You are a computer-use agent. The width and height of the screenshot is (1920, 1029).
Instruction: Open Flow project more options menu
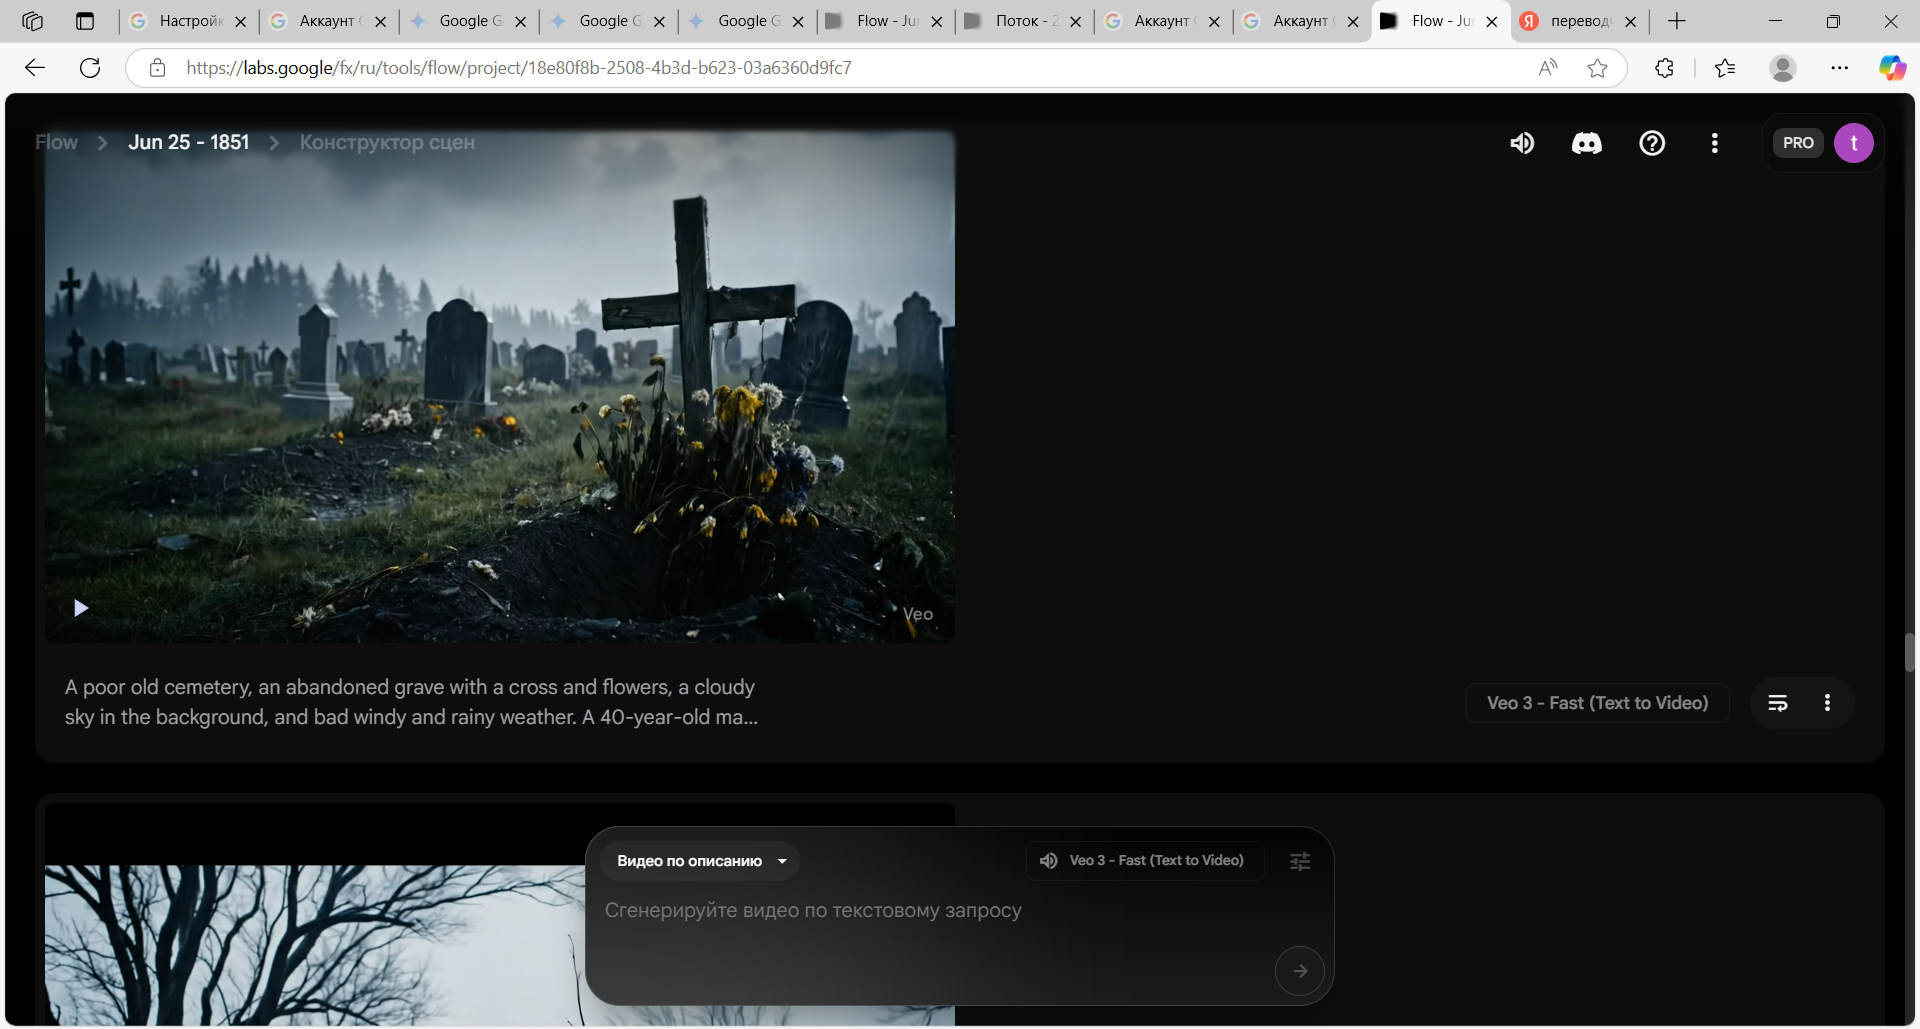coord(1715,143)
